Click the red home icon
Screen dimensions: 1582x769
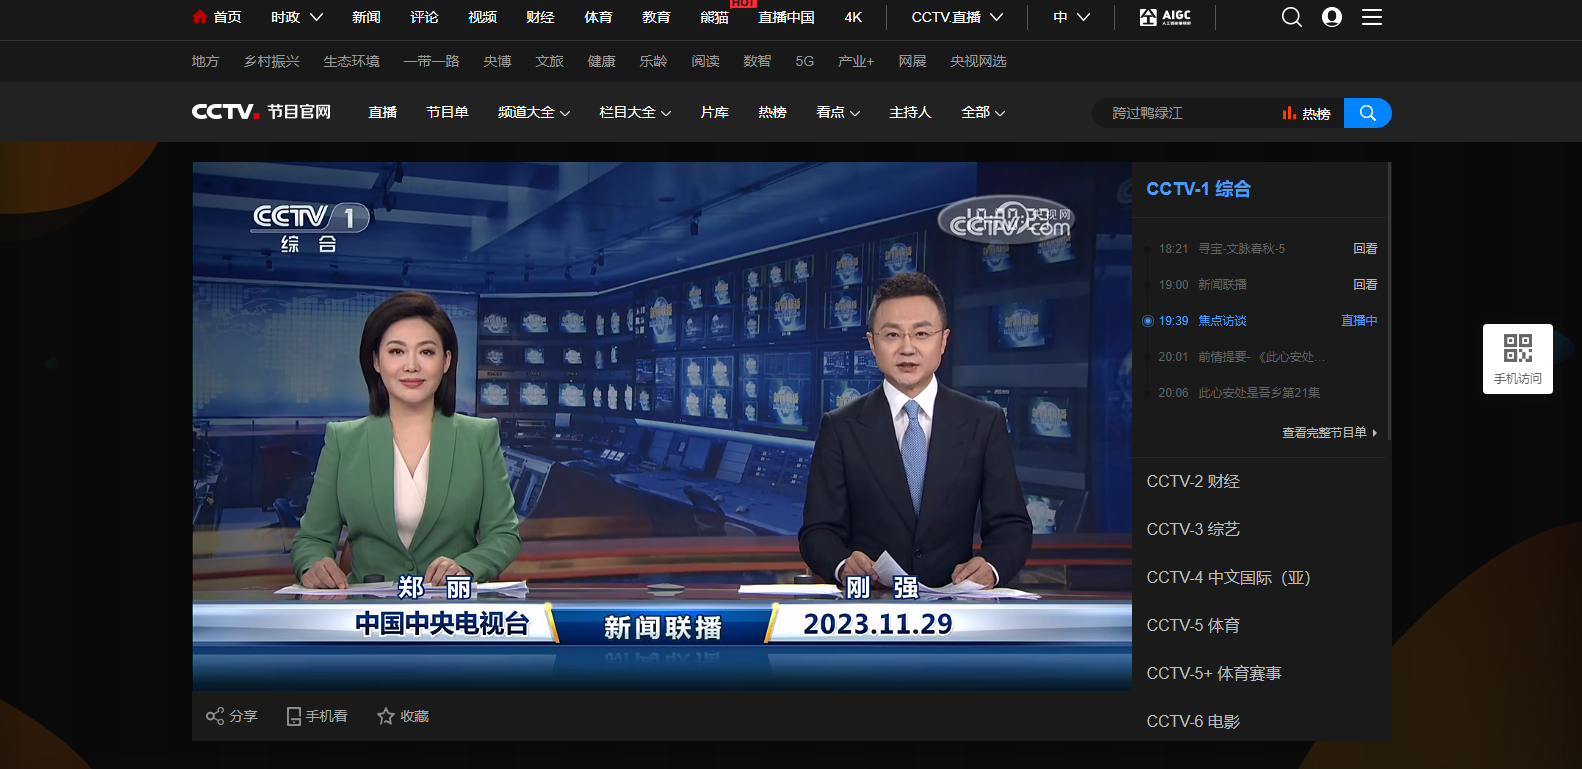click(x=199, y=16)
